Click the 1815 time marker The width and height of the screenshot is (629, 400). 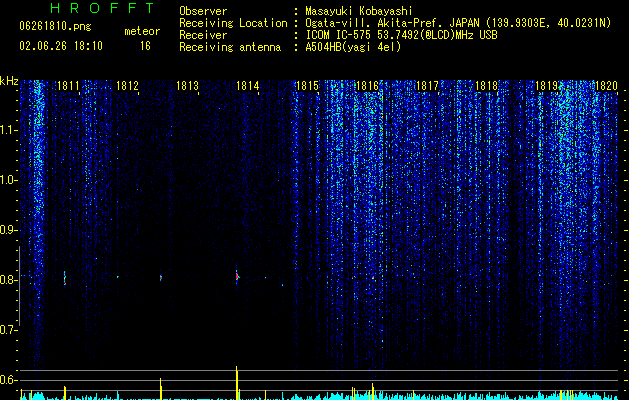307,86
